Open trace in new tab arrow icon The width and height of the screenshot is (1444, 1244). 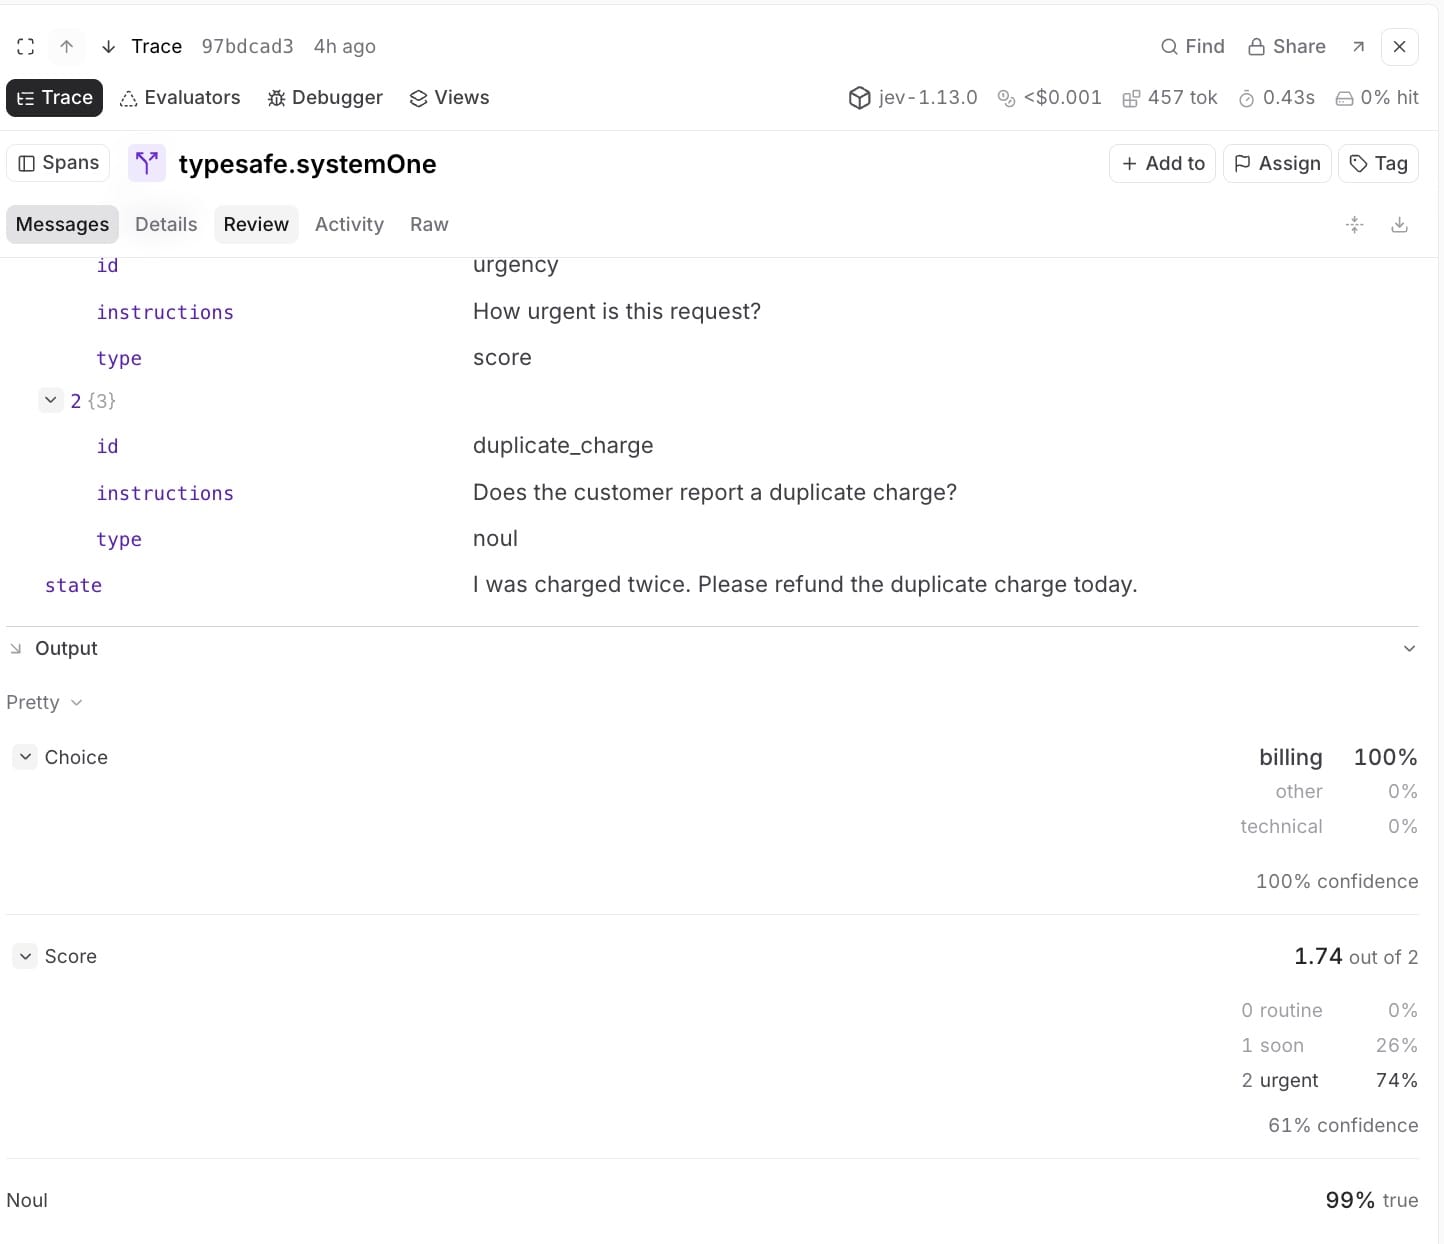tap(1358, 47)
